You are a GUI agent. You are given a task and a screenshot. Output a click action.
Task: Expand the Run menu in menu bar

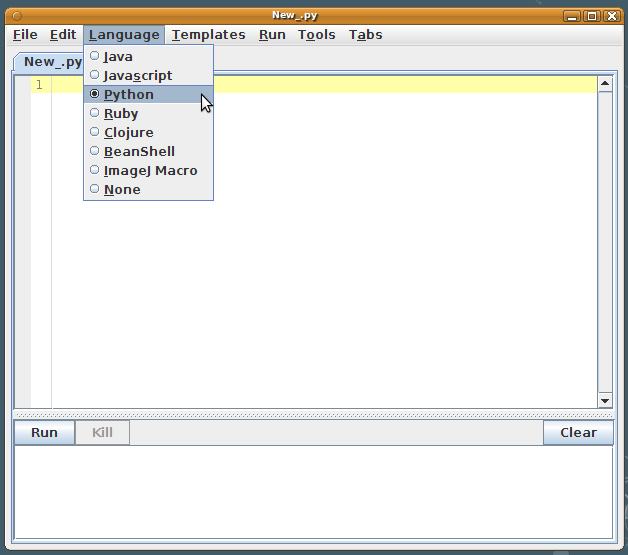pos(272,35)
